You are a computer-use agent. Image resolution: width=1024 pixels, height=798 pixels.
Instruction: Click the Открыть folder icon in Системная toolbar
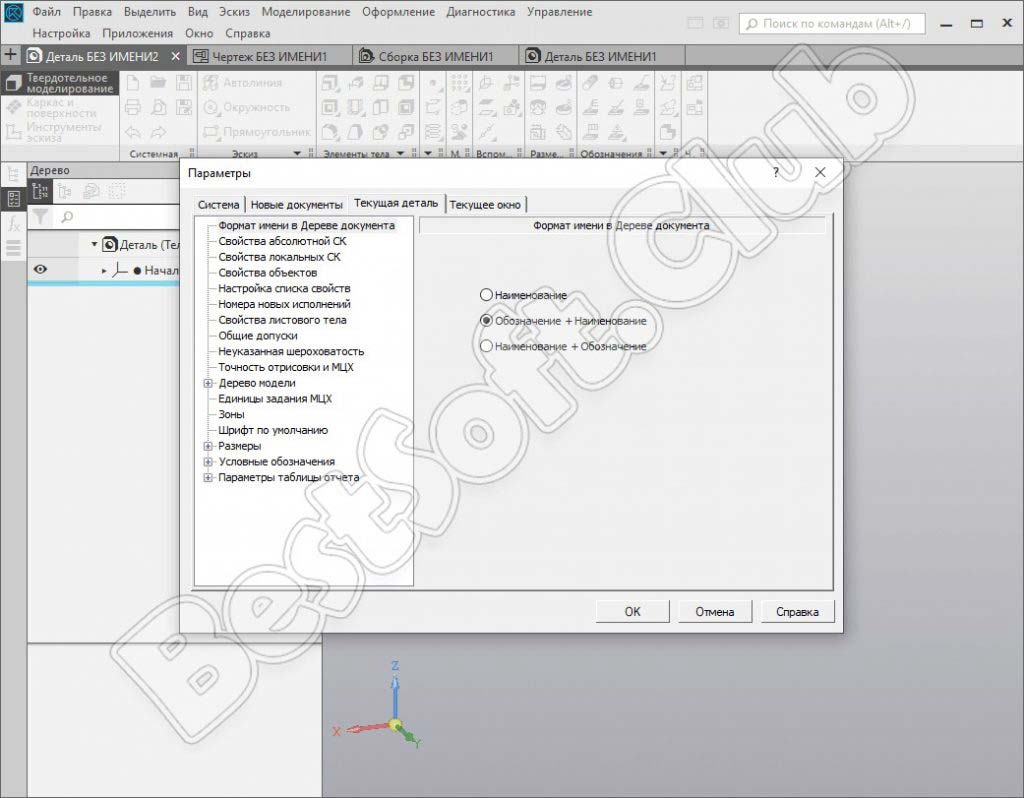point(157,83)
